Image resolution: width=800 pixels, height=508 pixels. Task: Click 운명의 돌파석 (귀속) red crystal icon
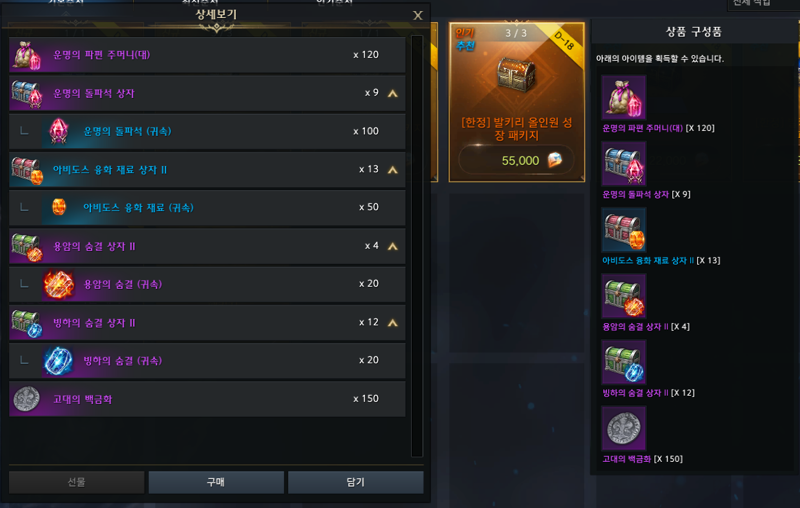58,131
